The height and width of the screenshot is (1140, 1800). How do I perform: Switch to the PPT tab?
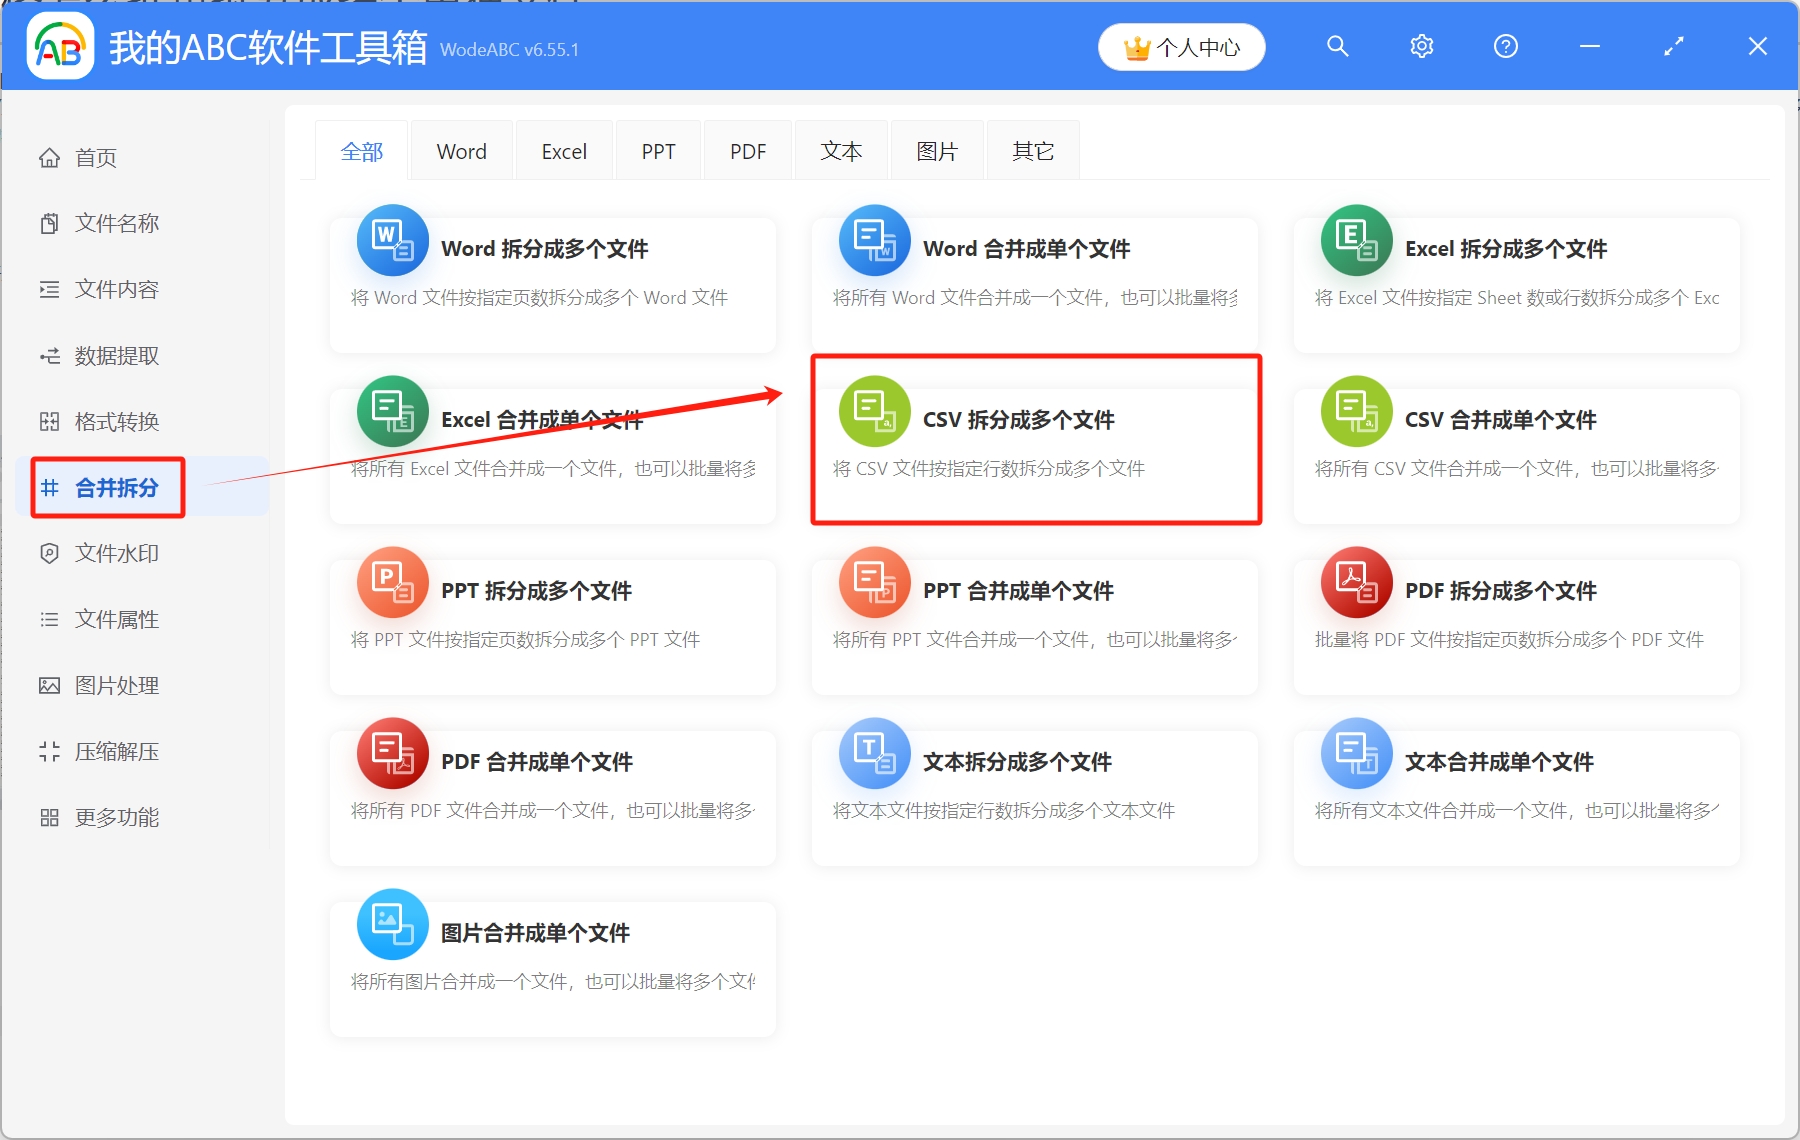(x=658, y=150)
